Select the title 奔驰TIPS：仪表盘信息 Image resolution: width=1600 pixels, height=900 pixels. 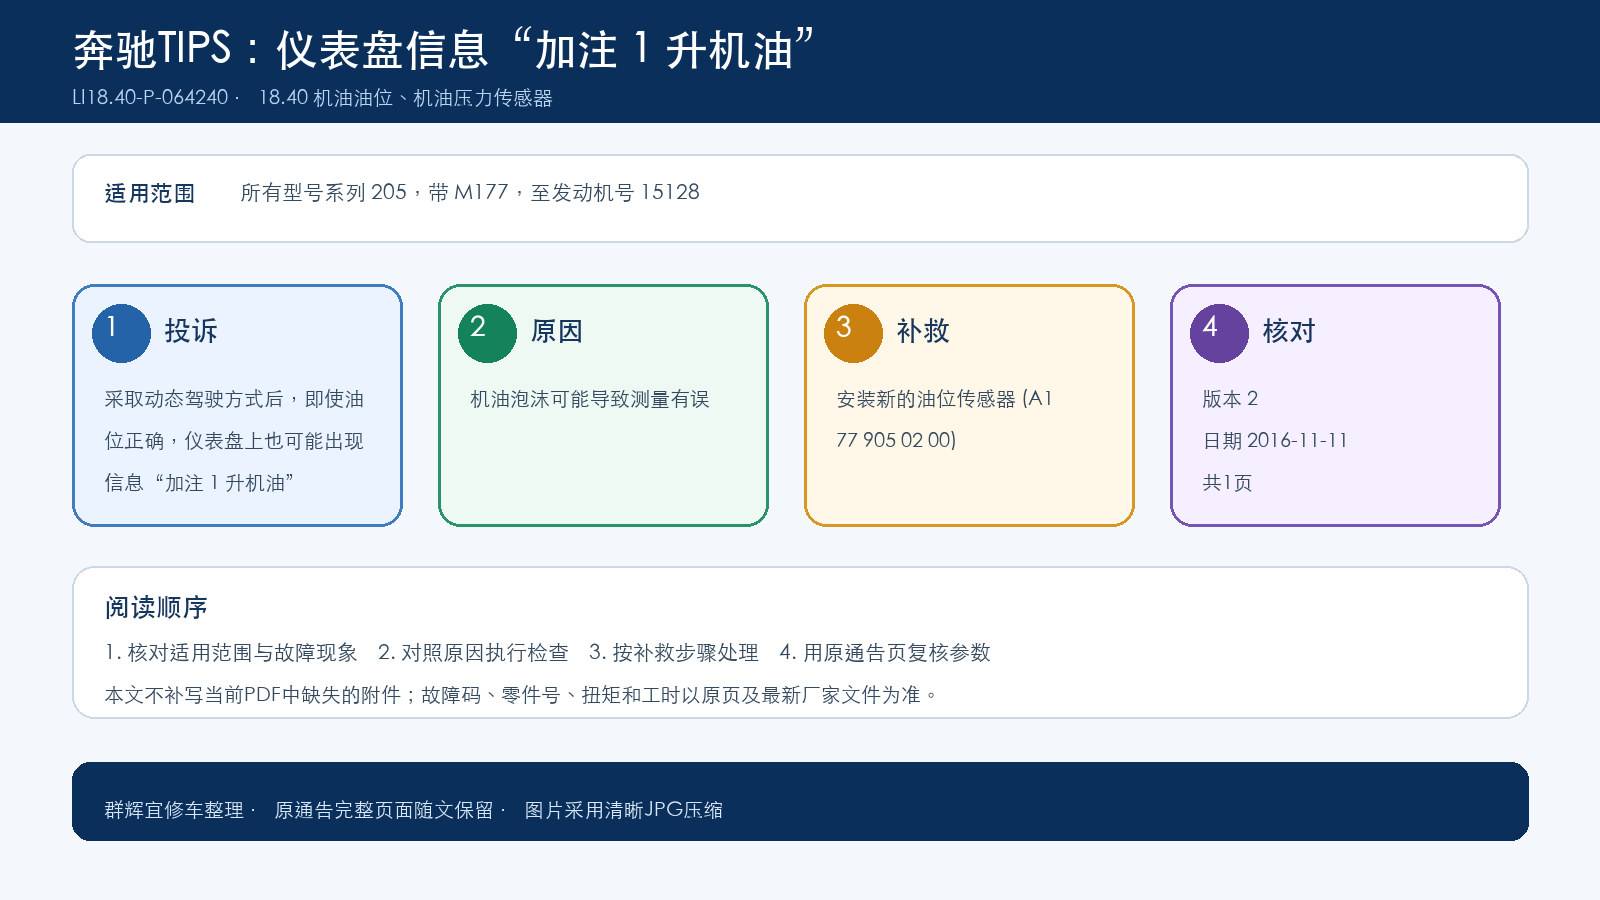pos(281,50)
